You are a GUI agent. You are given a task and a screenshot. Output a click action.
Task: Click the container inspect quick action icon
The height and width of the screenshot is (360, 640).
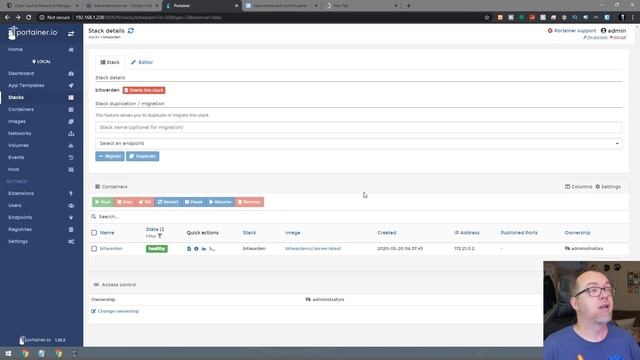point(196,249)
